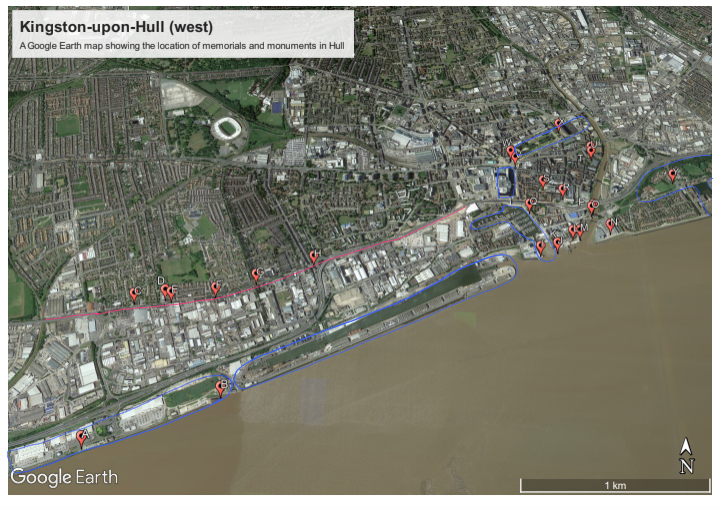Image resolution: width=720 pixels, height=508 pixels.
Task: Select the G placemark pin
Action: click(256, 275)
